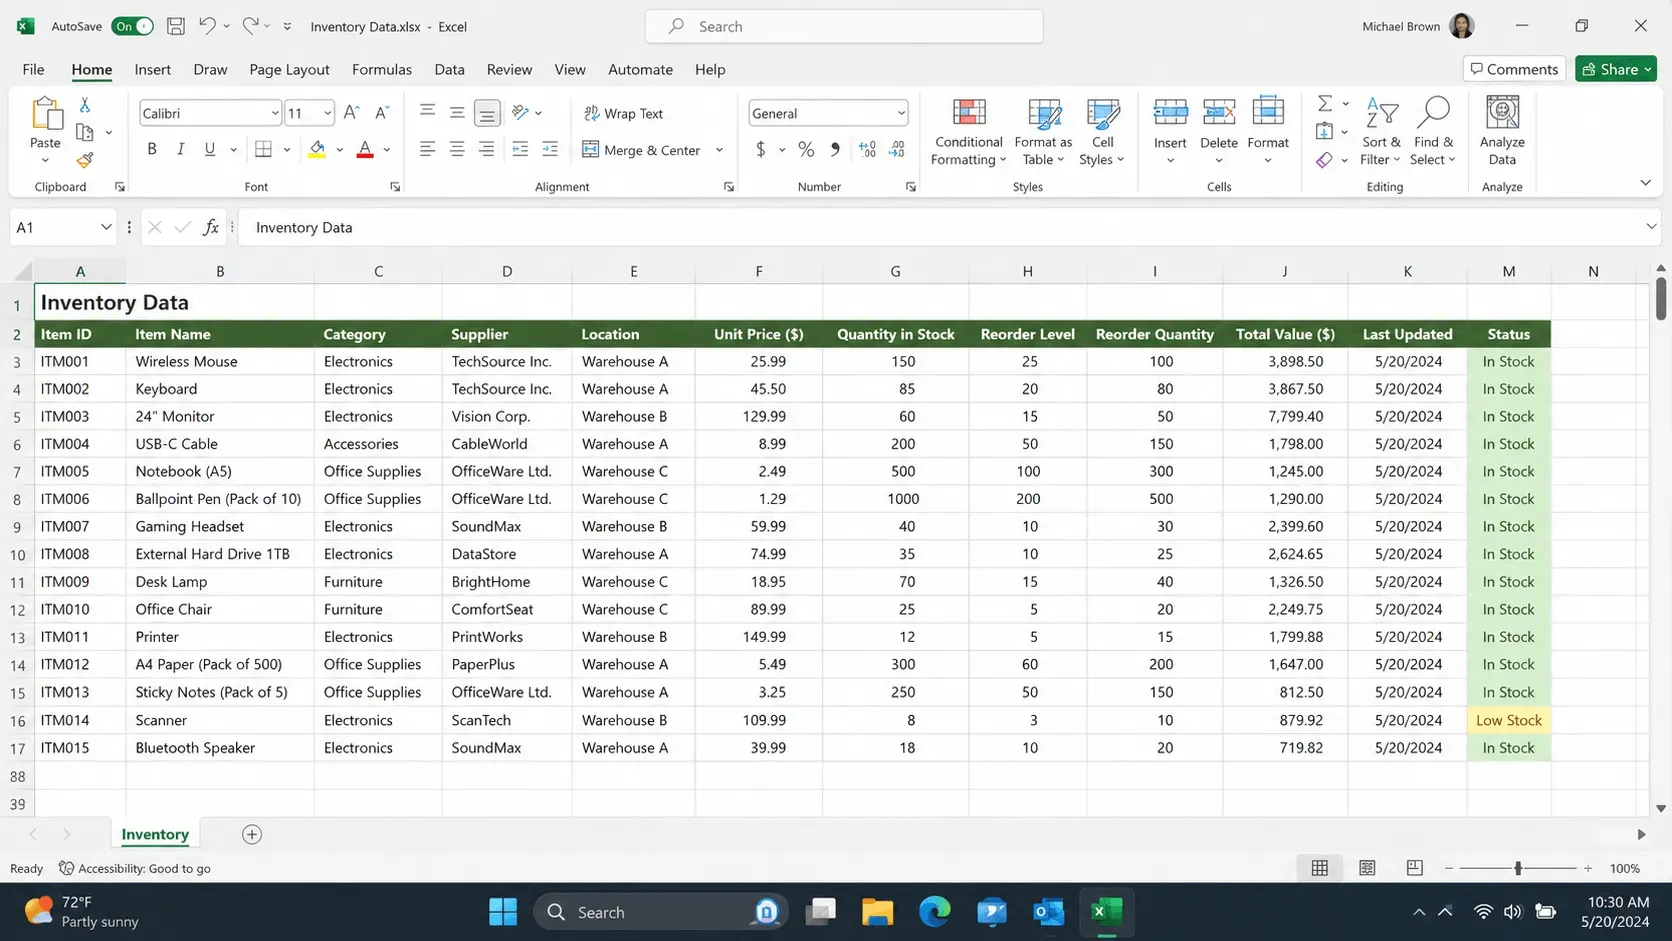Click the red Font Color swatch
Viewport: 1672px width, 941px height.
365,149
